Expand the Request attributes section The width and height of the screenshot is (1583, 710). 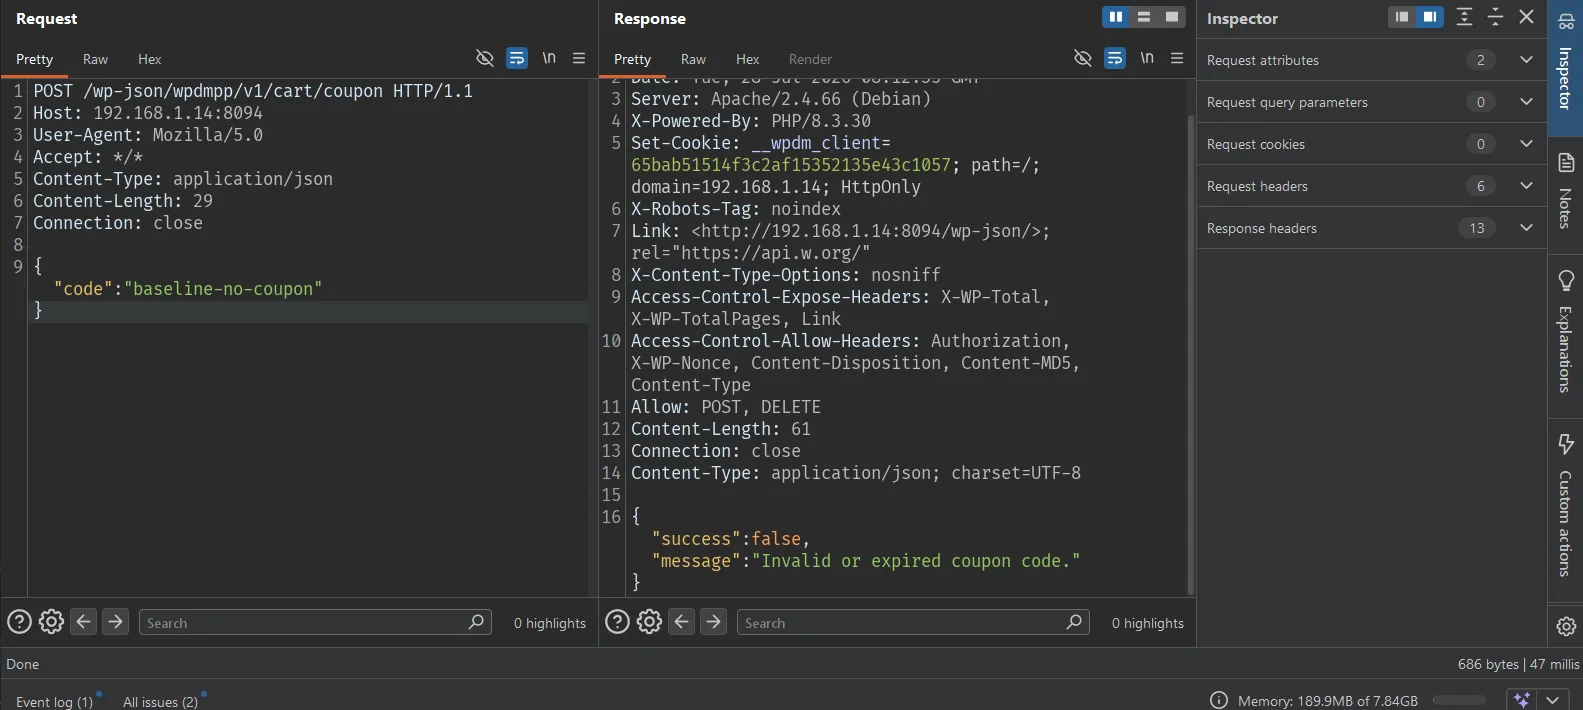[1371, 60]
